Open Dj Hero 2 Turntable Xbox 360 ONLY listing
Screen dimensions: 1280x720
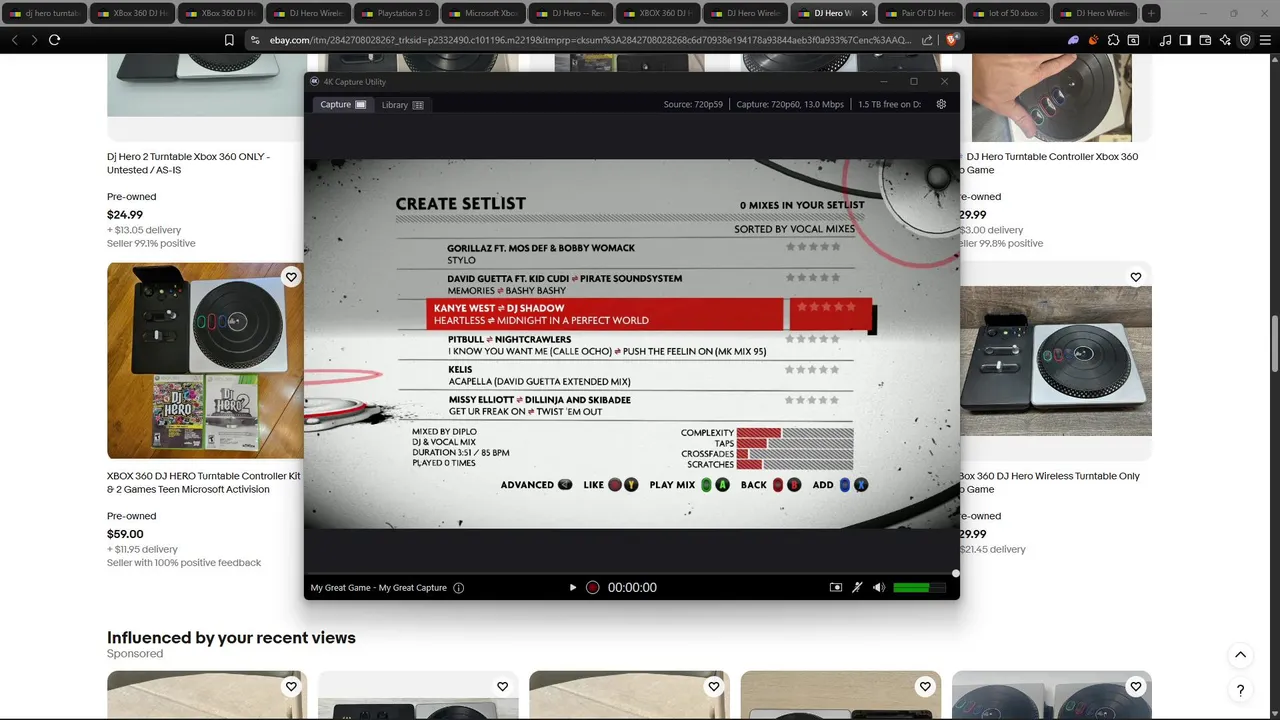[x=188, y=163]
